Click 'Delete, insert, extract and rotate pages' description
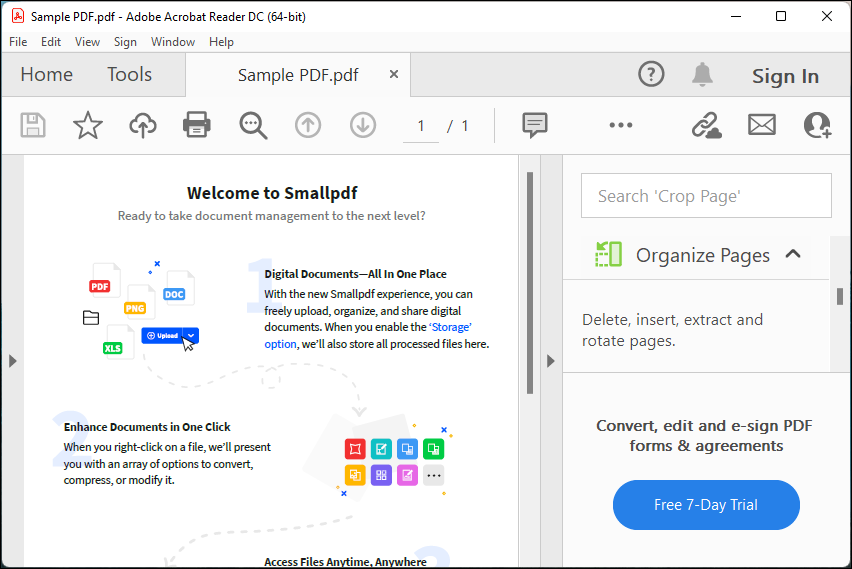Screen dimensions: 852x569 click(x=672, y=330)
